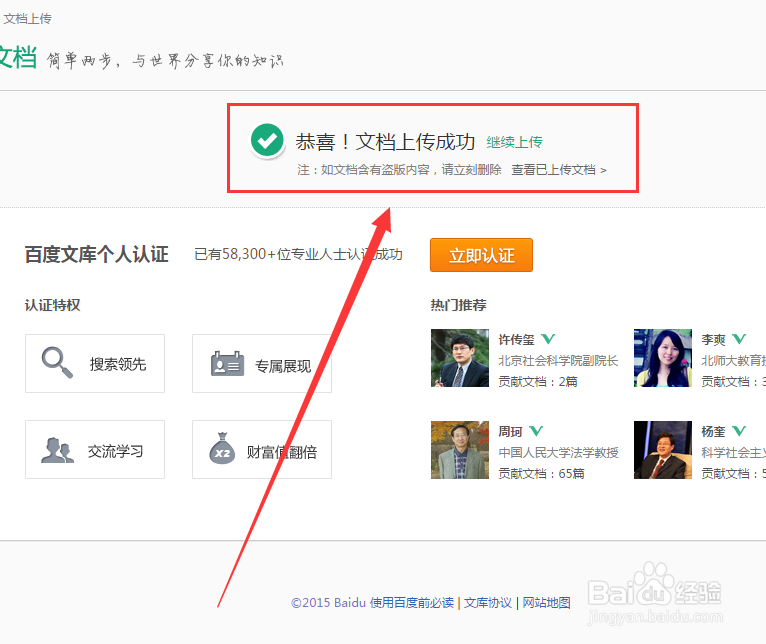This screenshot has width=766, height=644.
Task: Click the V badge next to 李爽
Action: (739, 339)
